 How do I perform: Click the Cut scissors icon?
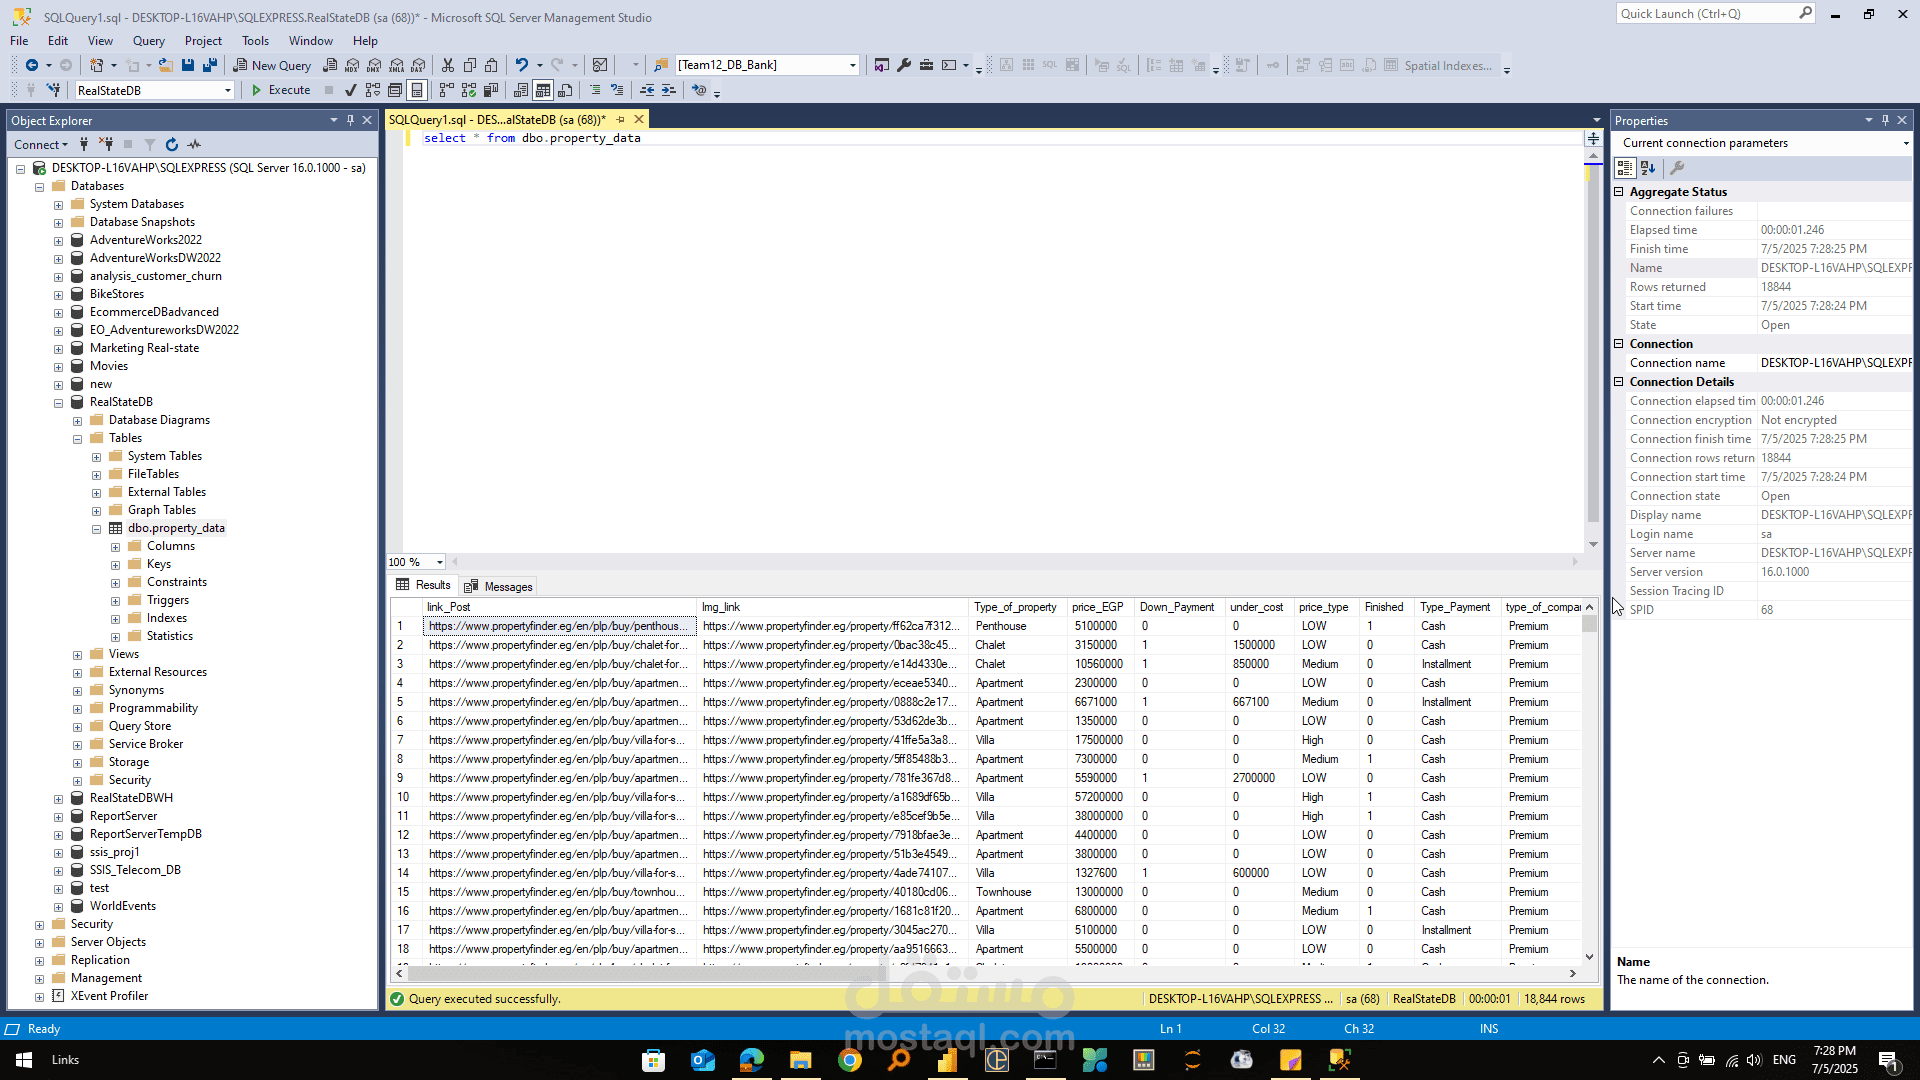point(448,65)
